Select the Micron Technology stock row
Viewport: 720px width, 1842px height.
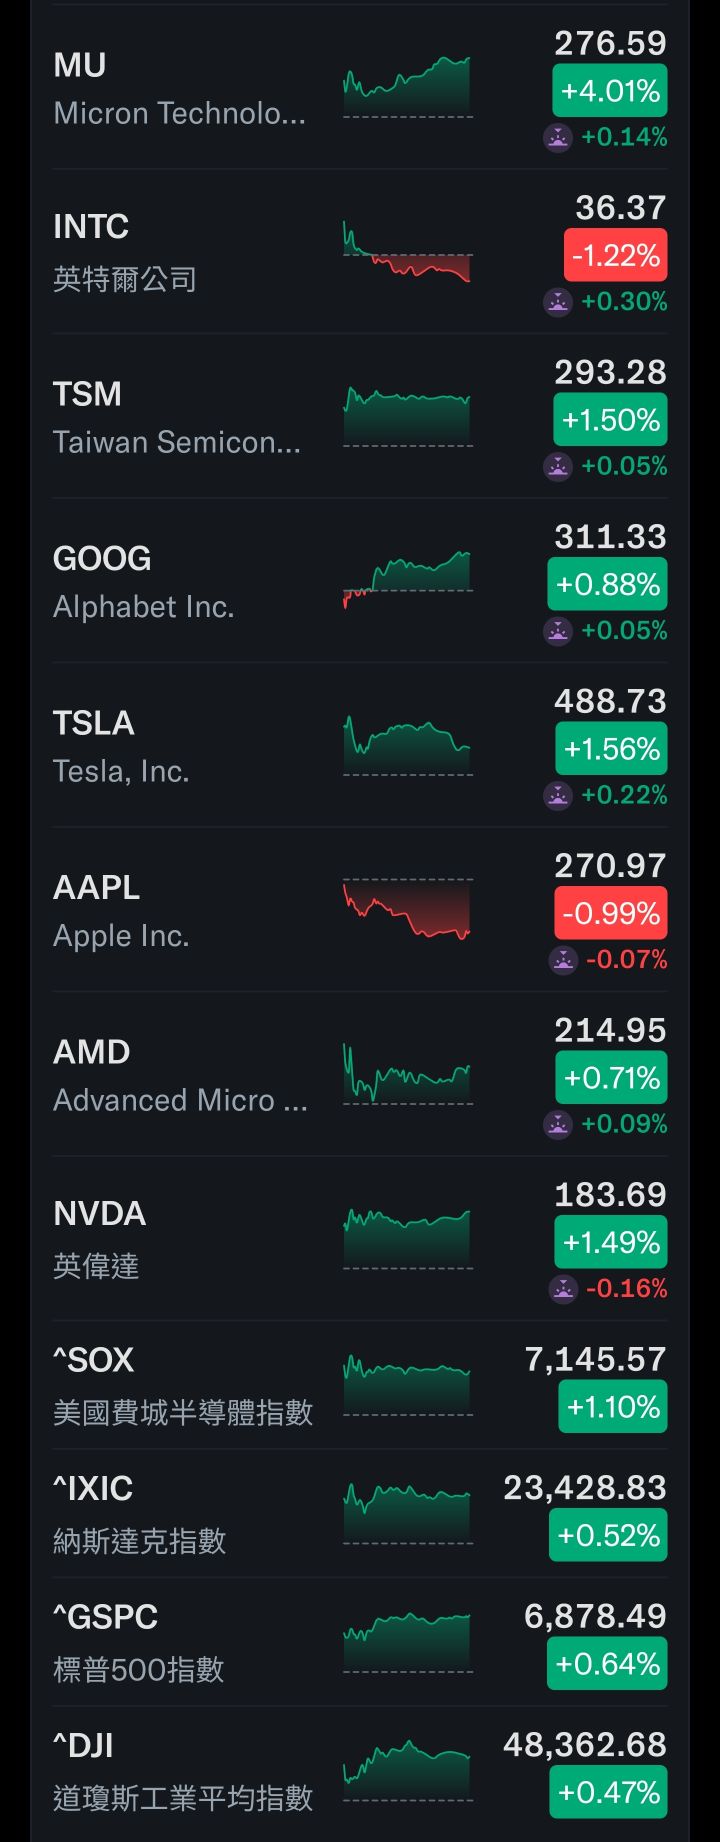(x=180, y=88)
